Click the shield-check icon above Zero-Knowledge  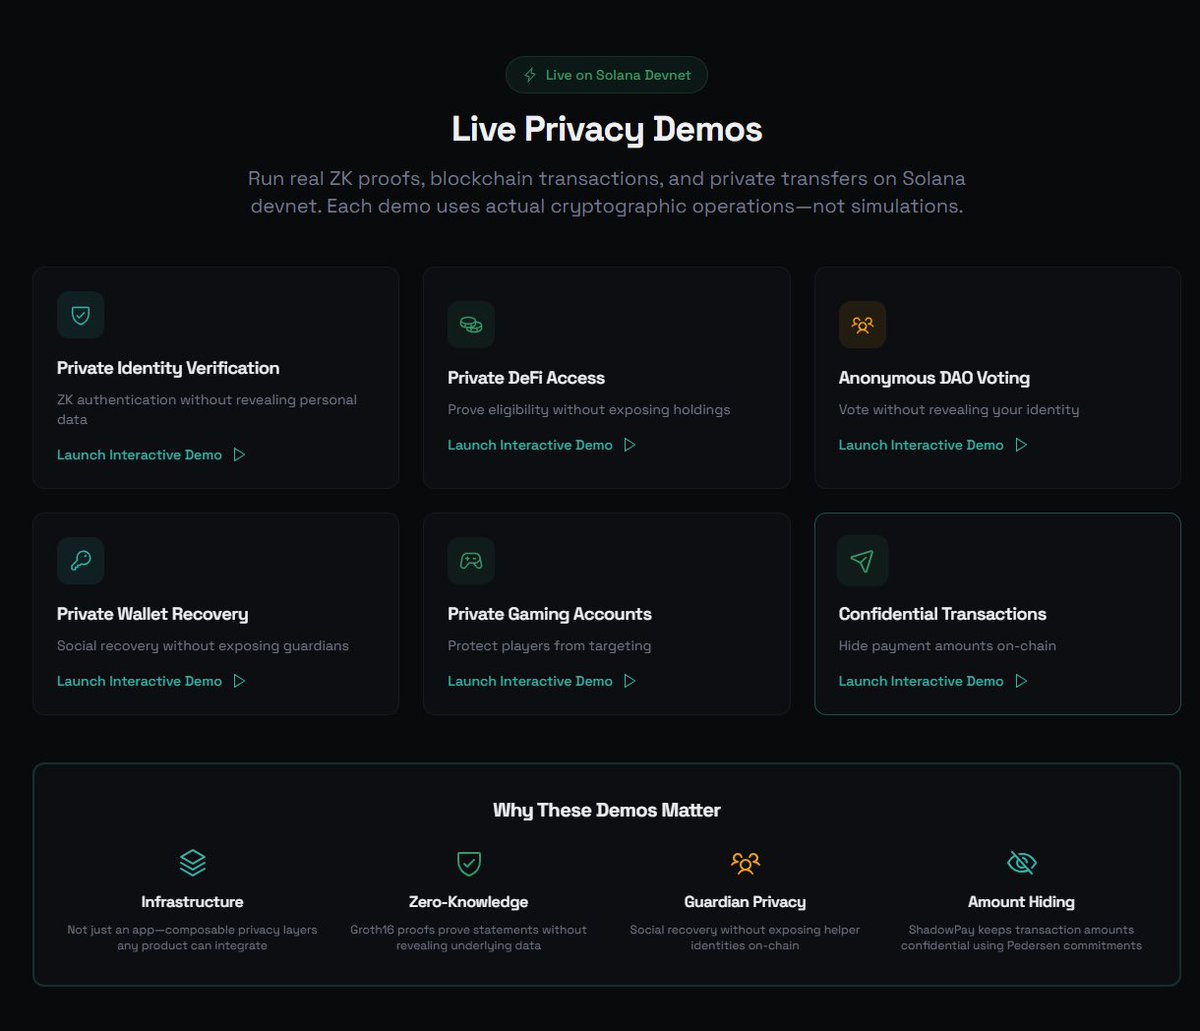point(468,861)
